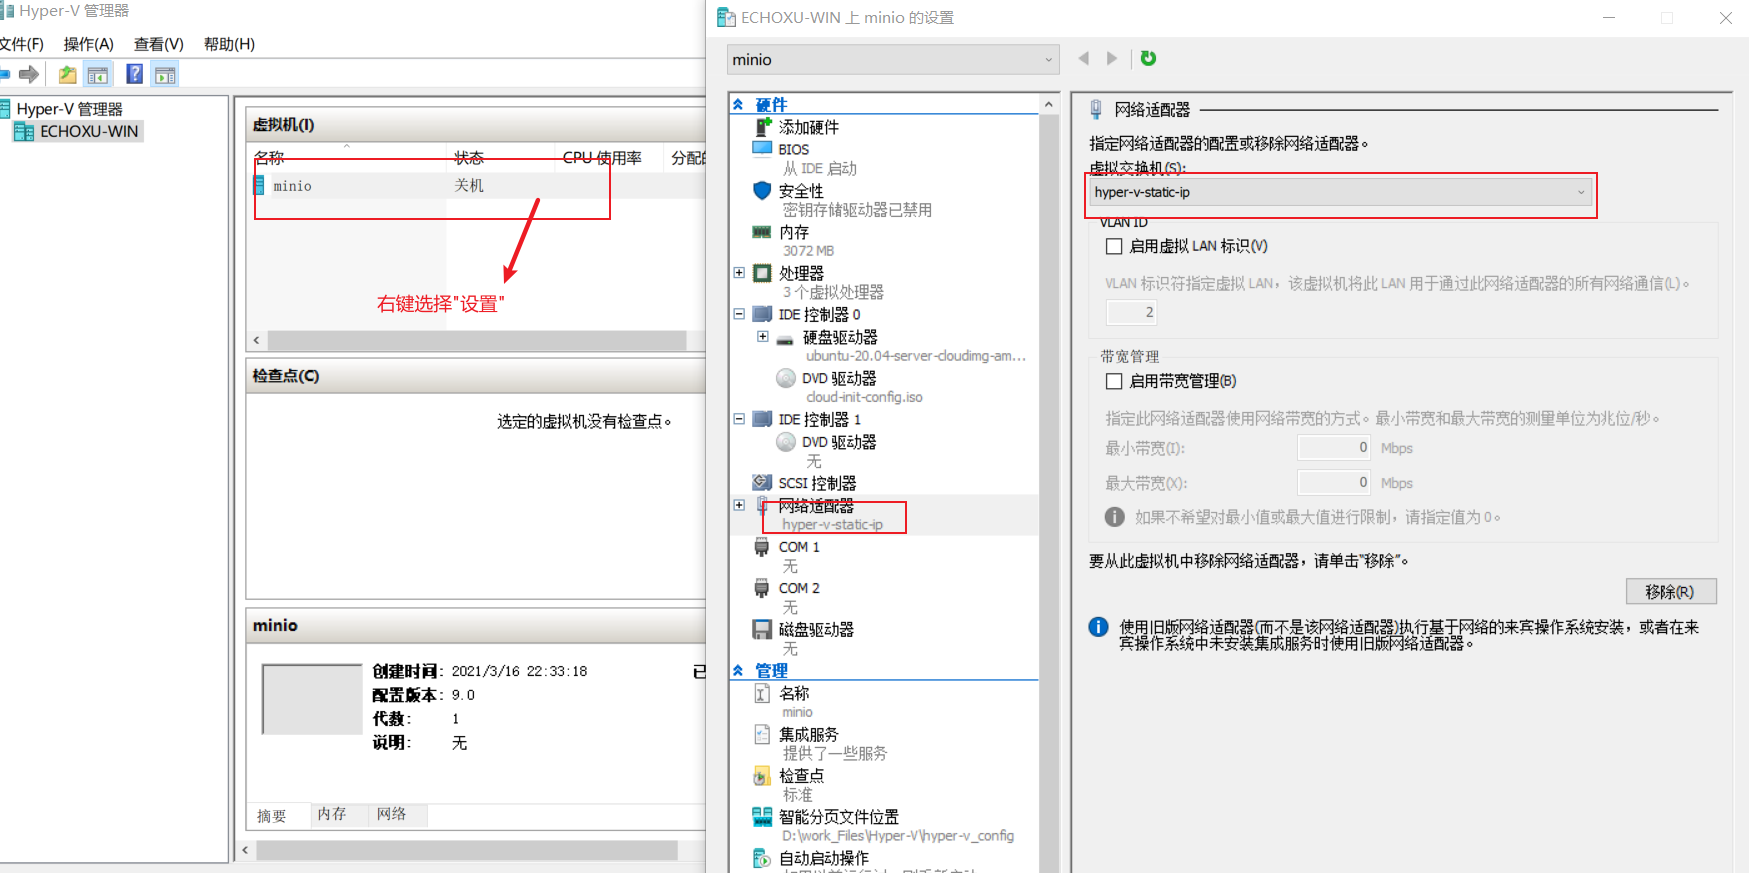
Task: Expand 硬盘驱动器 tree node
Action: (x=763, y=336)
